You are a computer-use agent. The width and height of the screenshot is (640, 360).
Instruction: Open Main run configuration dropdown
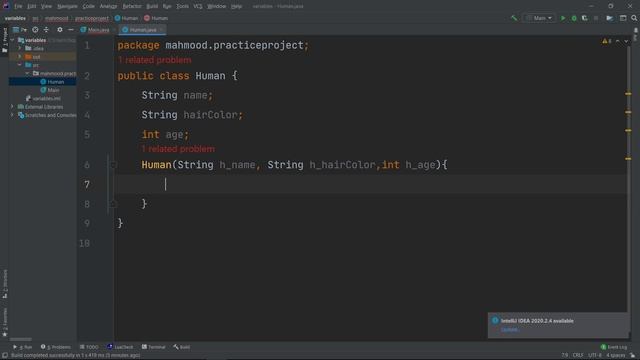(x=539, y=18)
